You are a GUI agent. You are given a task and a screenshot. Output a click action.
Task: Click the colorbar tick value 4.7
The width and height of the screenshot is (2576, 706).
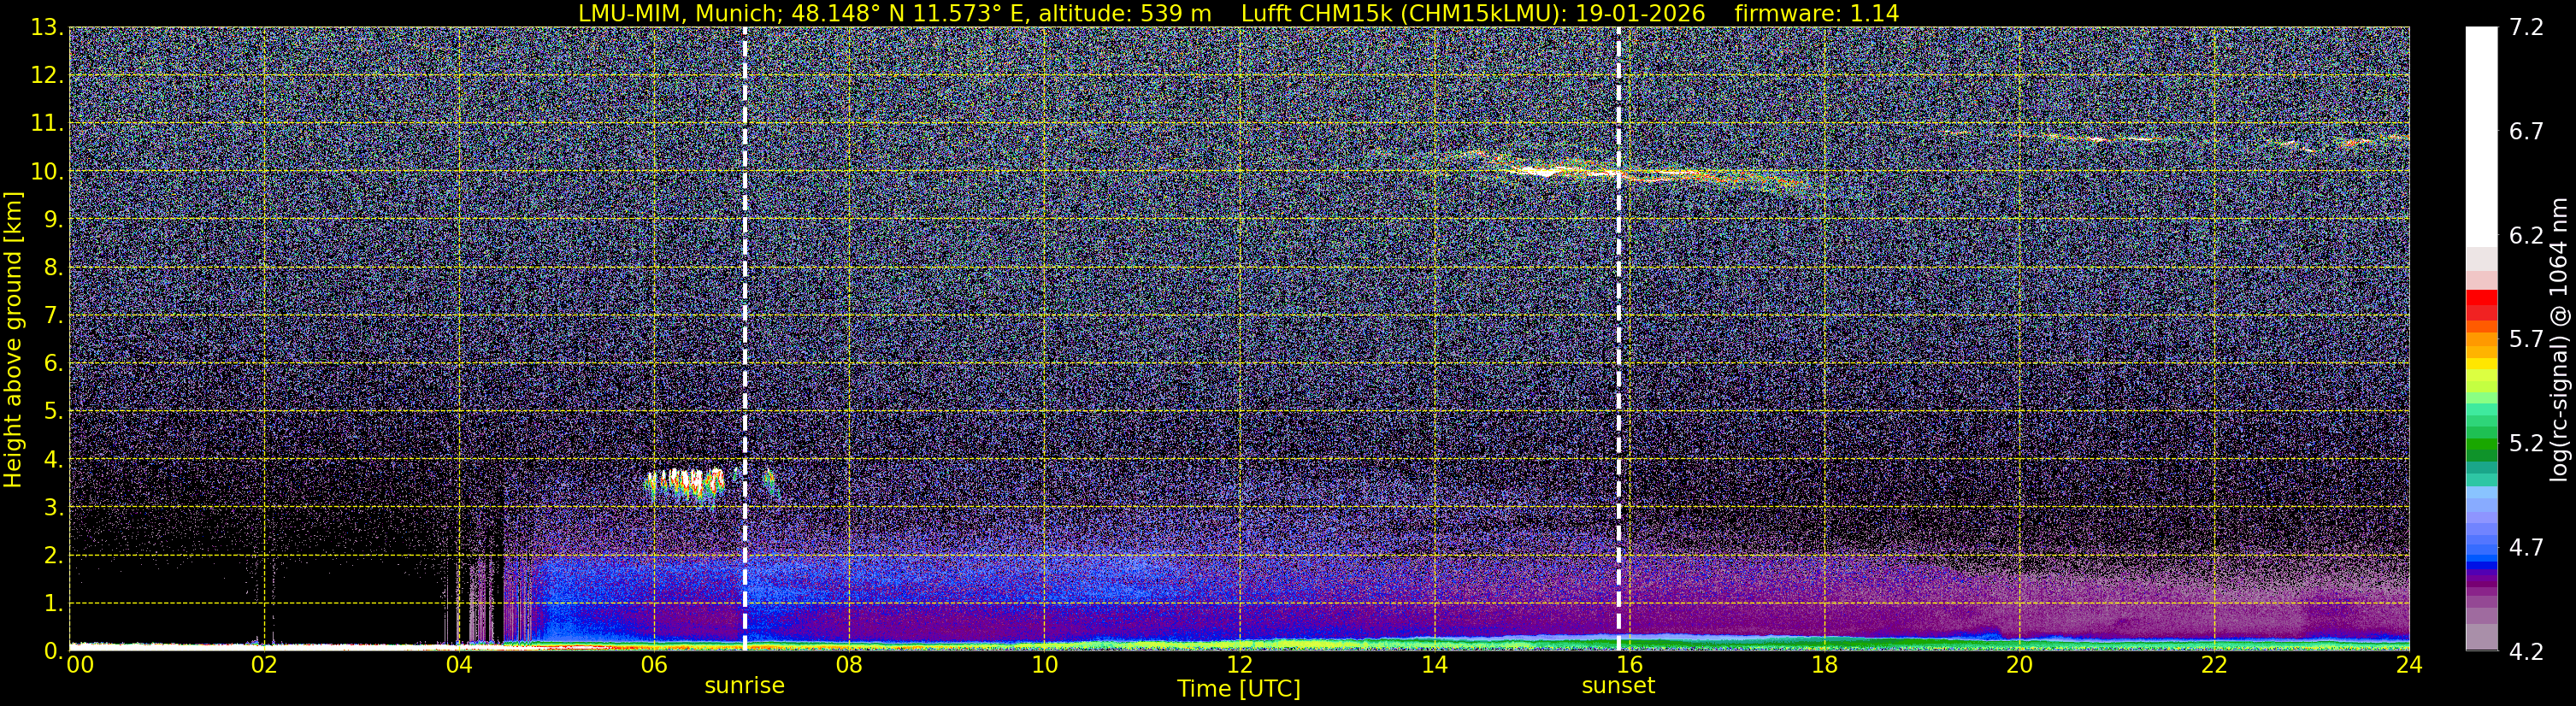(2526, 547)
